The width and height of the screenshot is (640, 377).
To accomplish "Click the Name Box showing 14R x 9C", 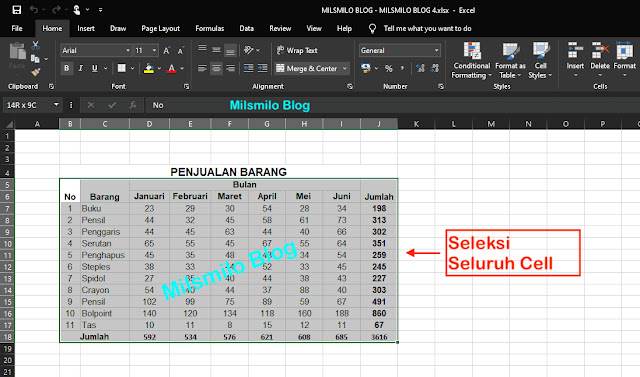I will click(32, 105).
